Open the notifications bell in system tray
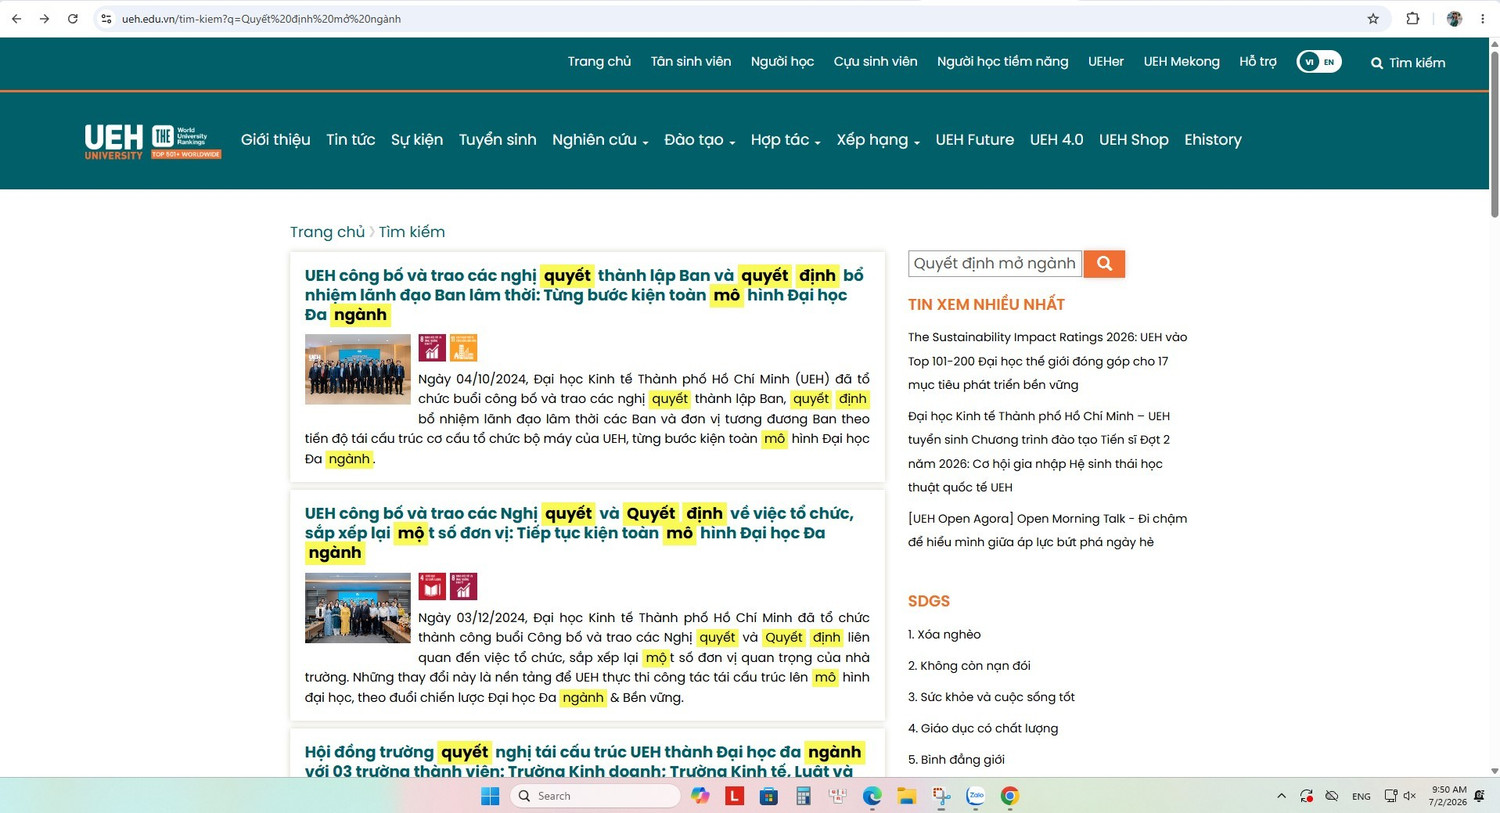Screen dimensions: 1500x813 [1480, 796]
